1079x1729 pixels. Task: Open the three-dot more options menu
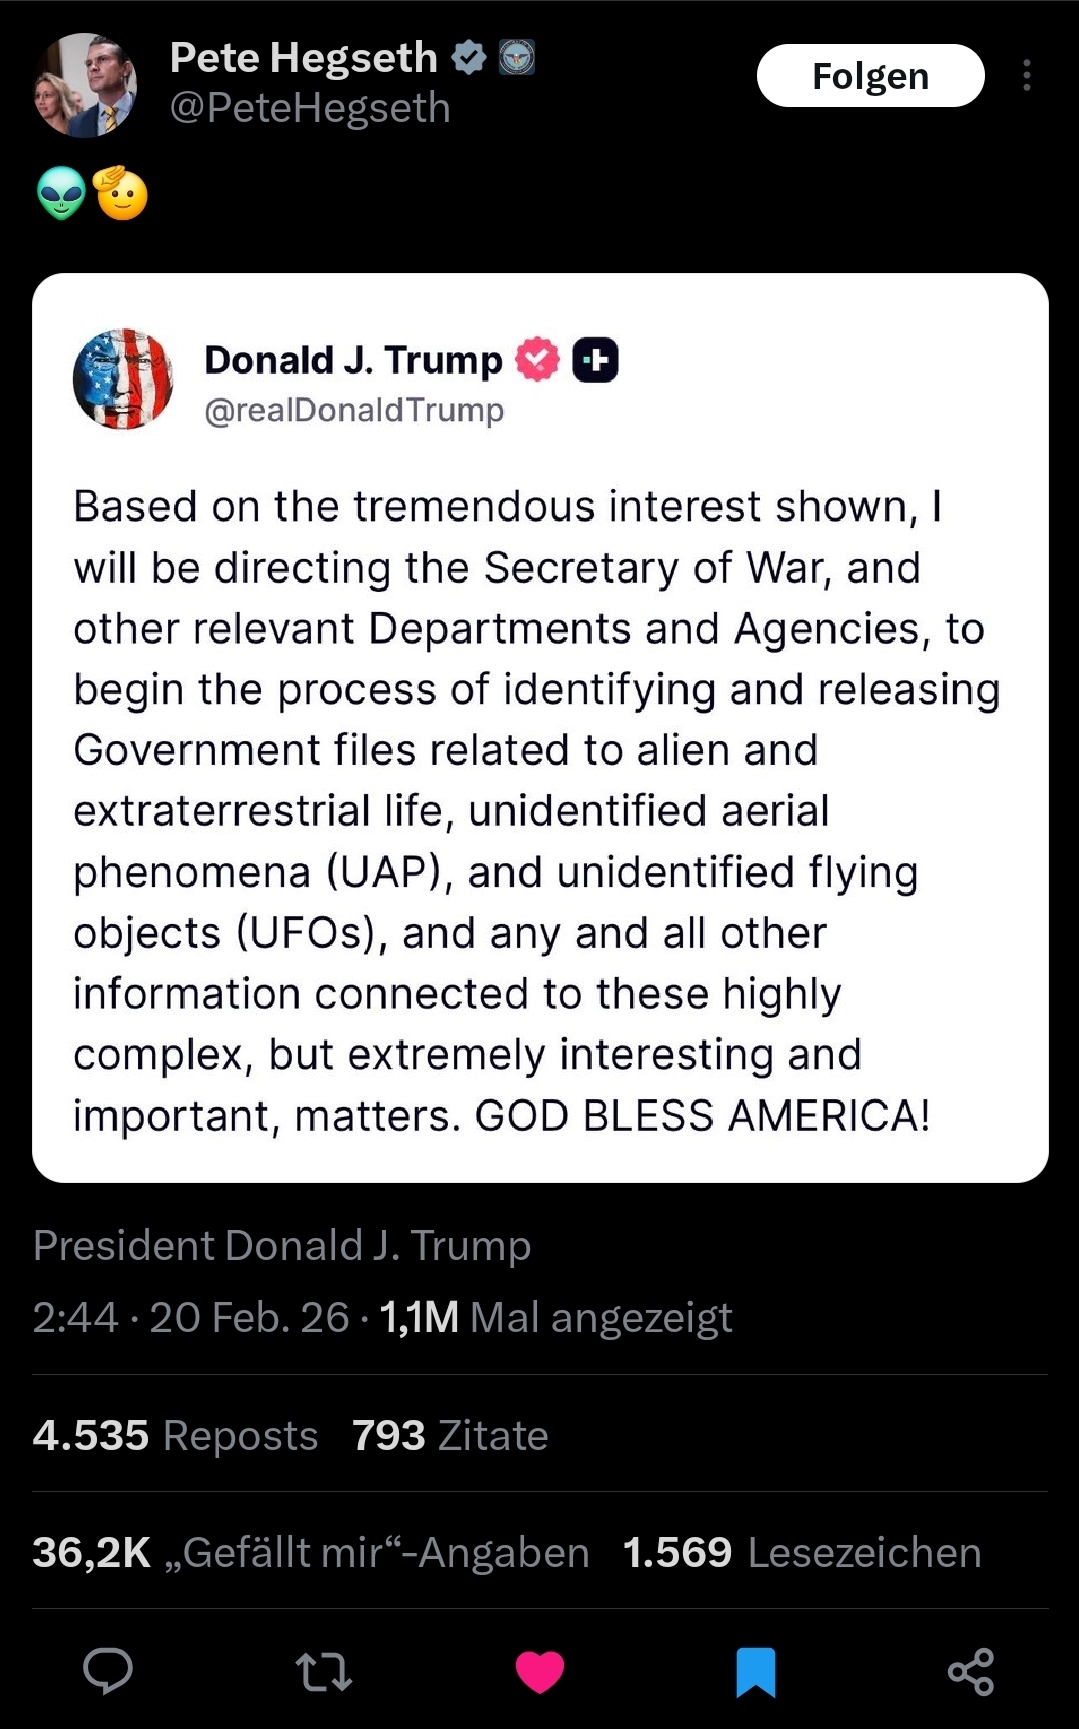1027,76
